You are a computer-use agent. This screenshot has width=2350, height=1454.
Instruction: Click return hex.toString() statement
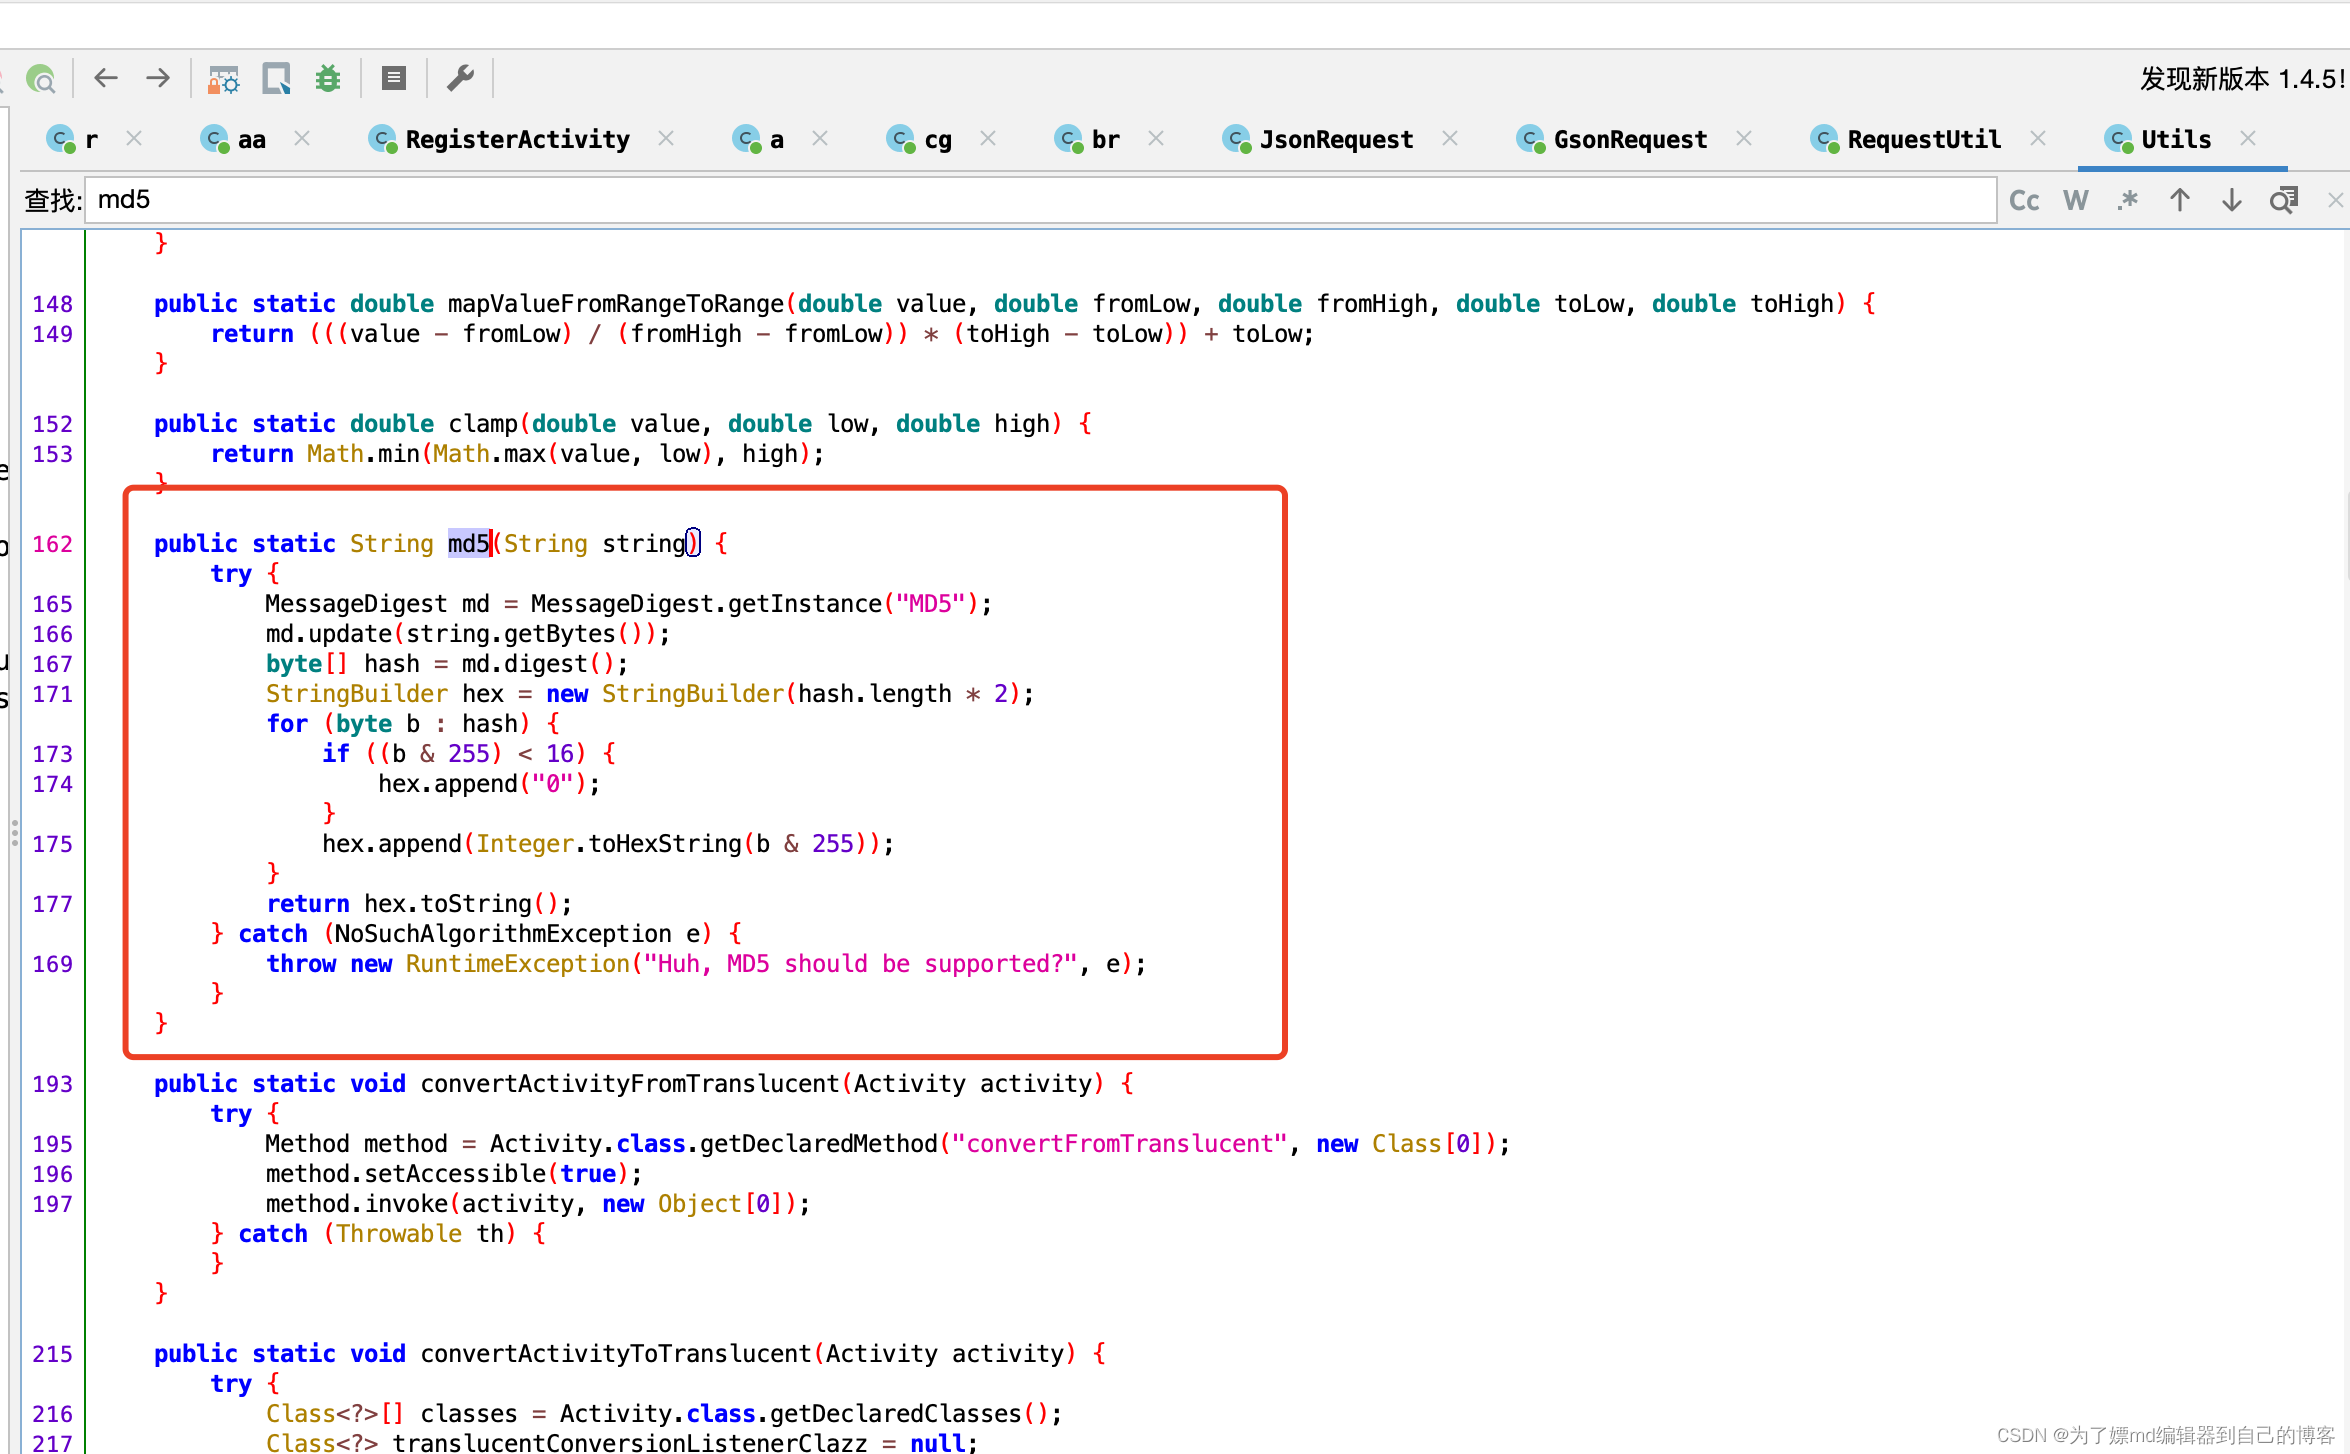point(419,904)
